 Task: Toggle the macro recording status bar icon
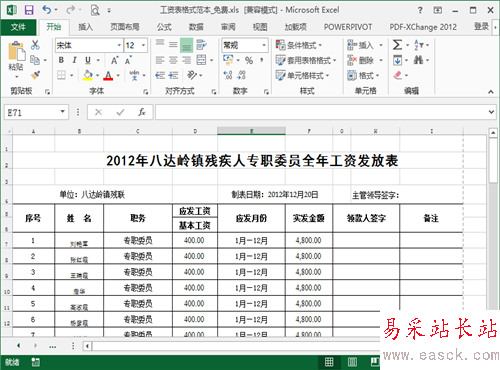pos(35,362)
